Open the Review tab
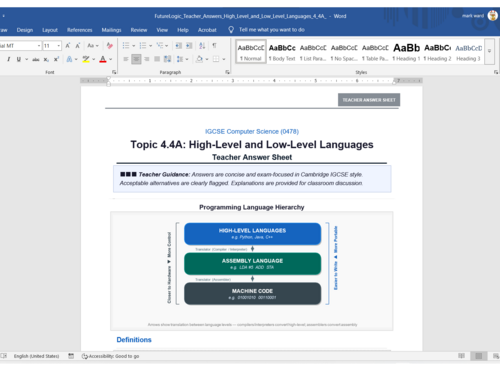Image resolution: width=500 pixels, height=375 pixels. (x=139, y=30)
